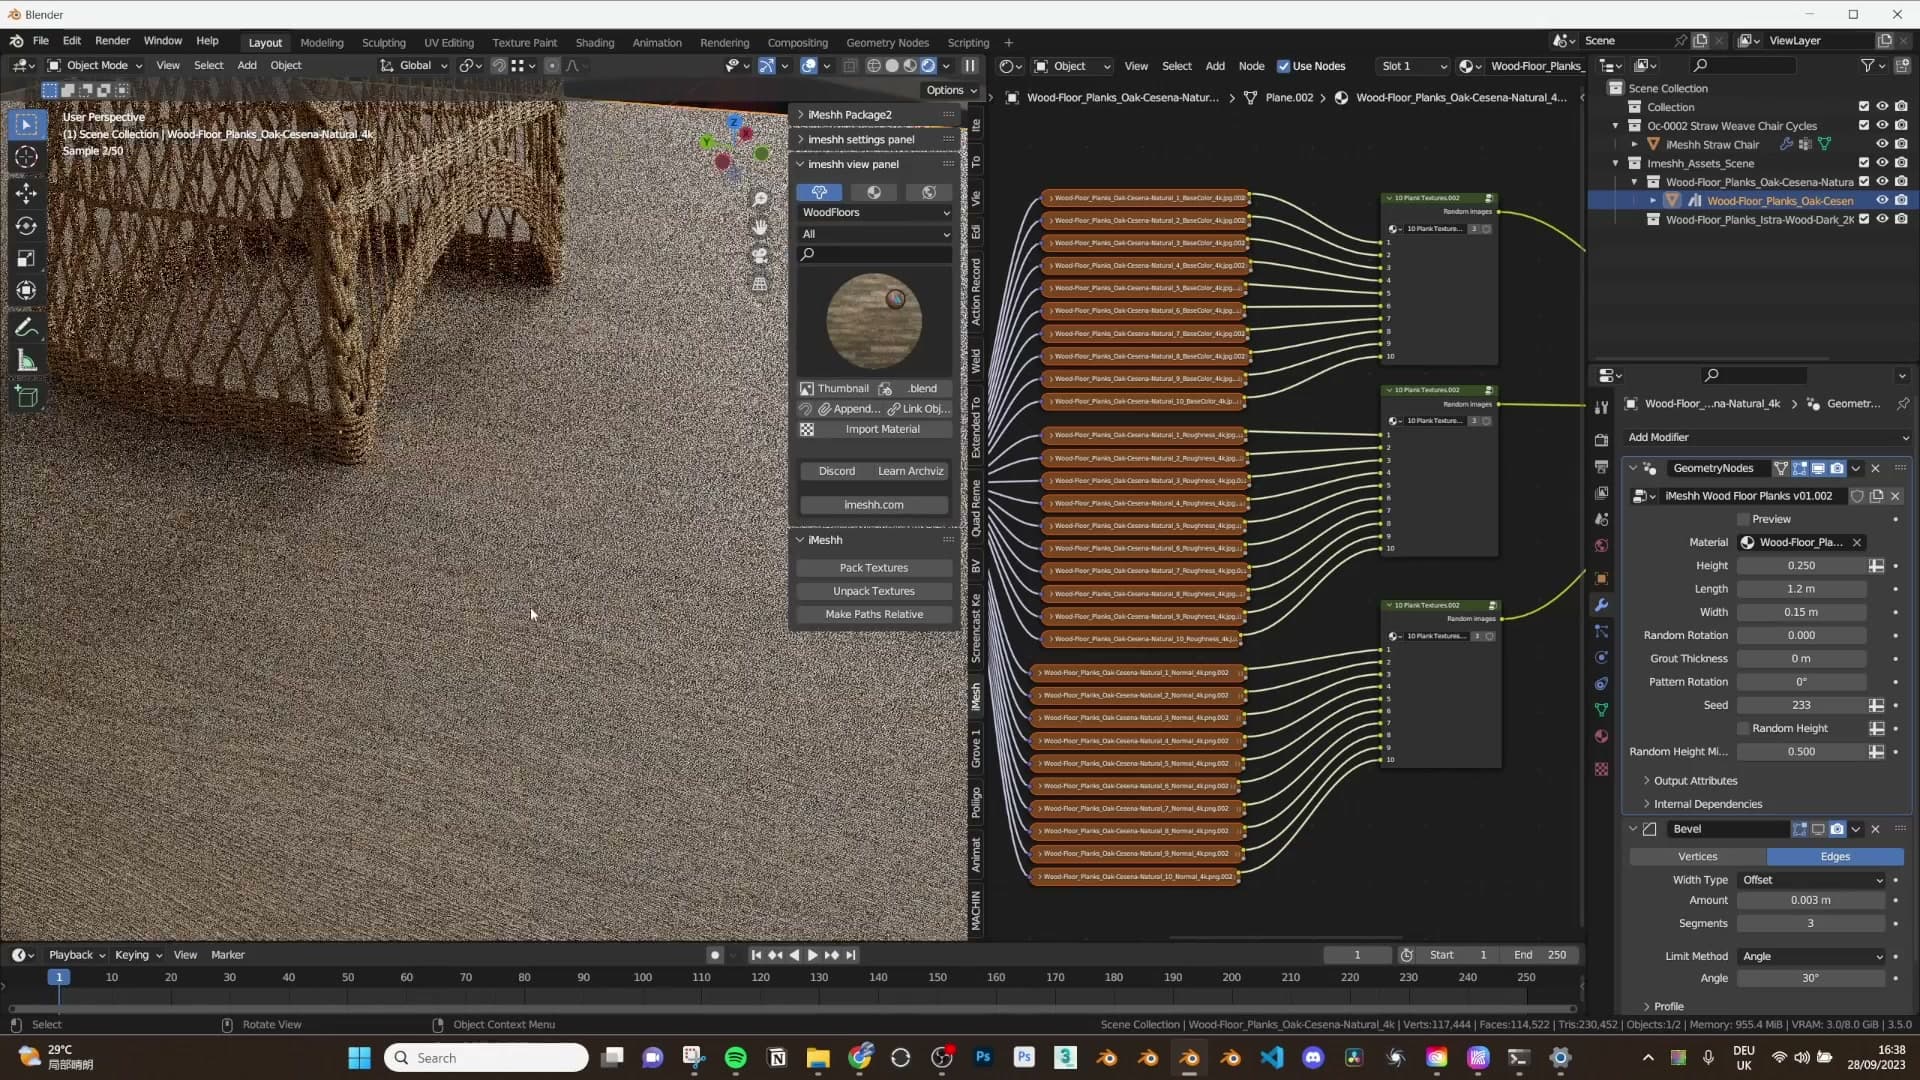Open the All subcategory dropdown
Screen dimensions: 1920x1080
tap(875, 234)
